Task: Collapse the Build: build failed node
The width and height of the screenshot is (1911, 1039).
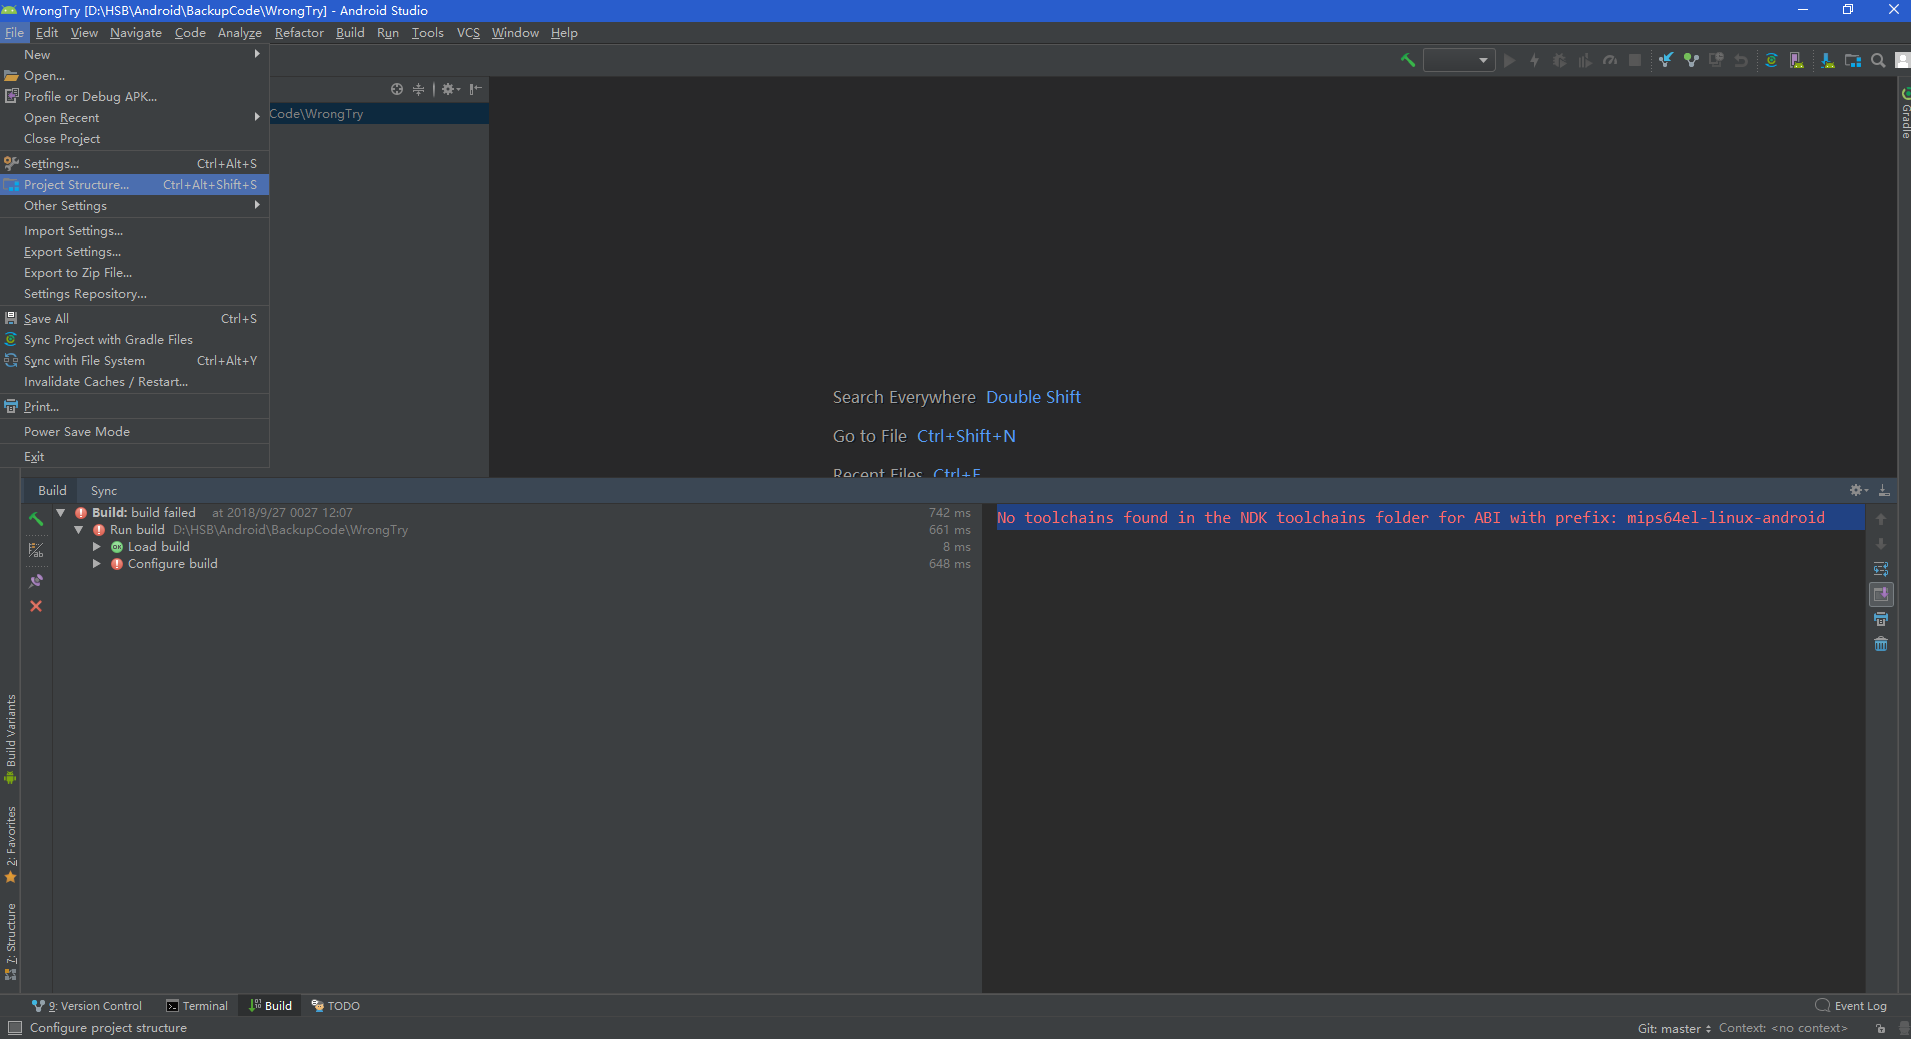Action: tap(61, 513)
